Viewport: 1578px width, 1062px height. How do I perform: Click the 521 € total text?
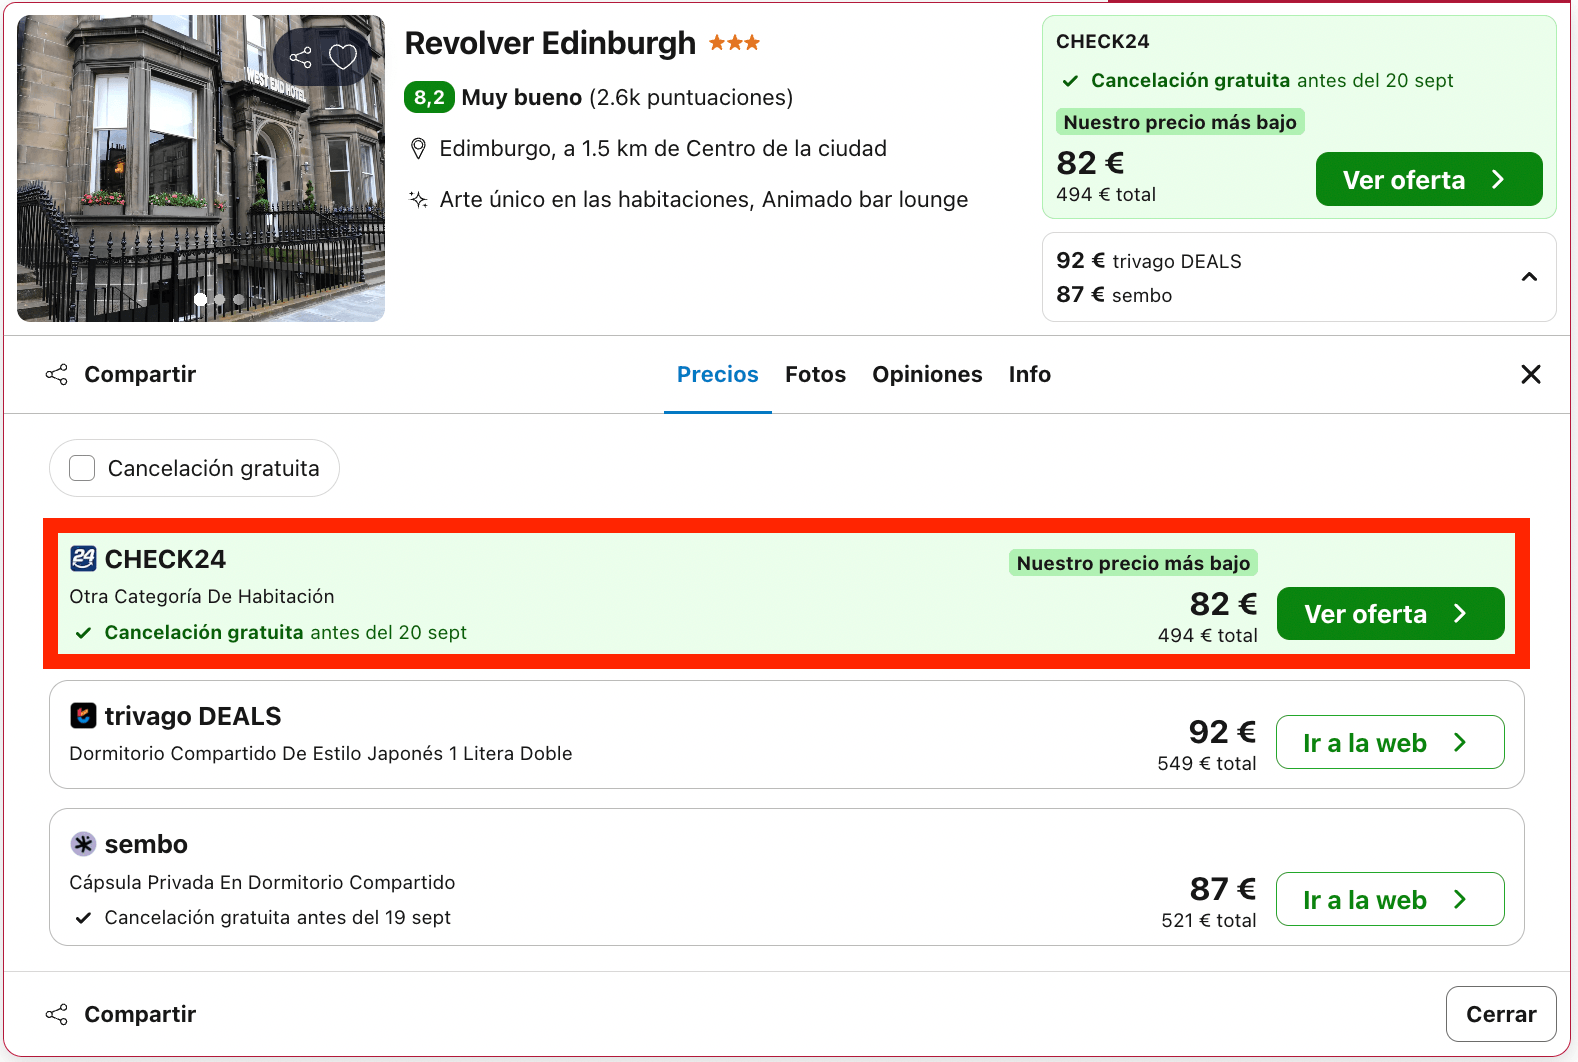[x=1209, y=920]
